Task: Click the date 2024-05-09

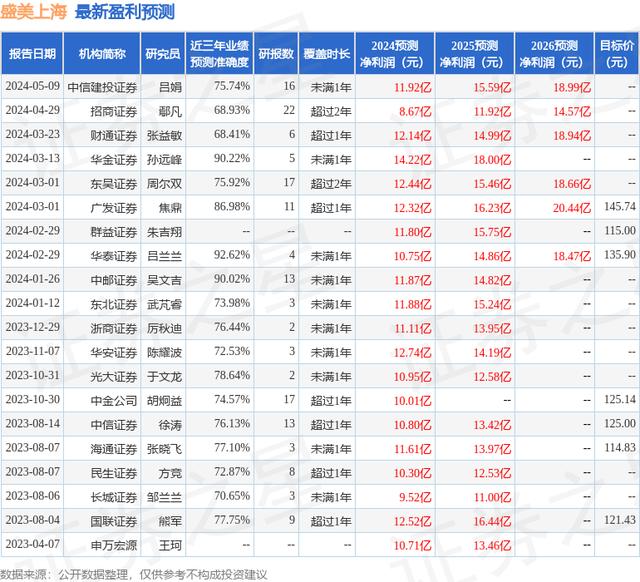Action: point(33,86)
